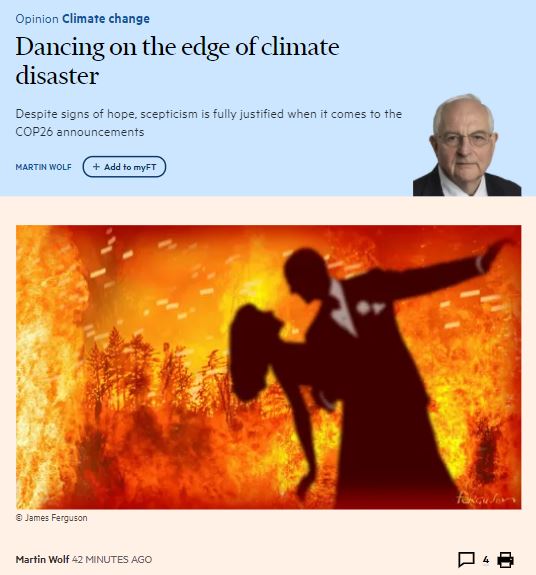Click the comment count number 4

coord(486,560)
